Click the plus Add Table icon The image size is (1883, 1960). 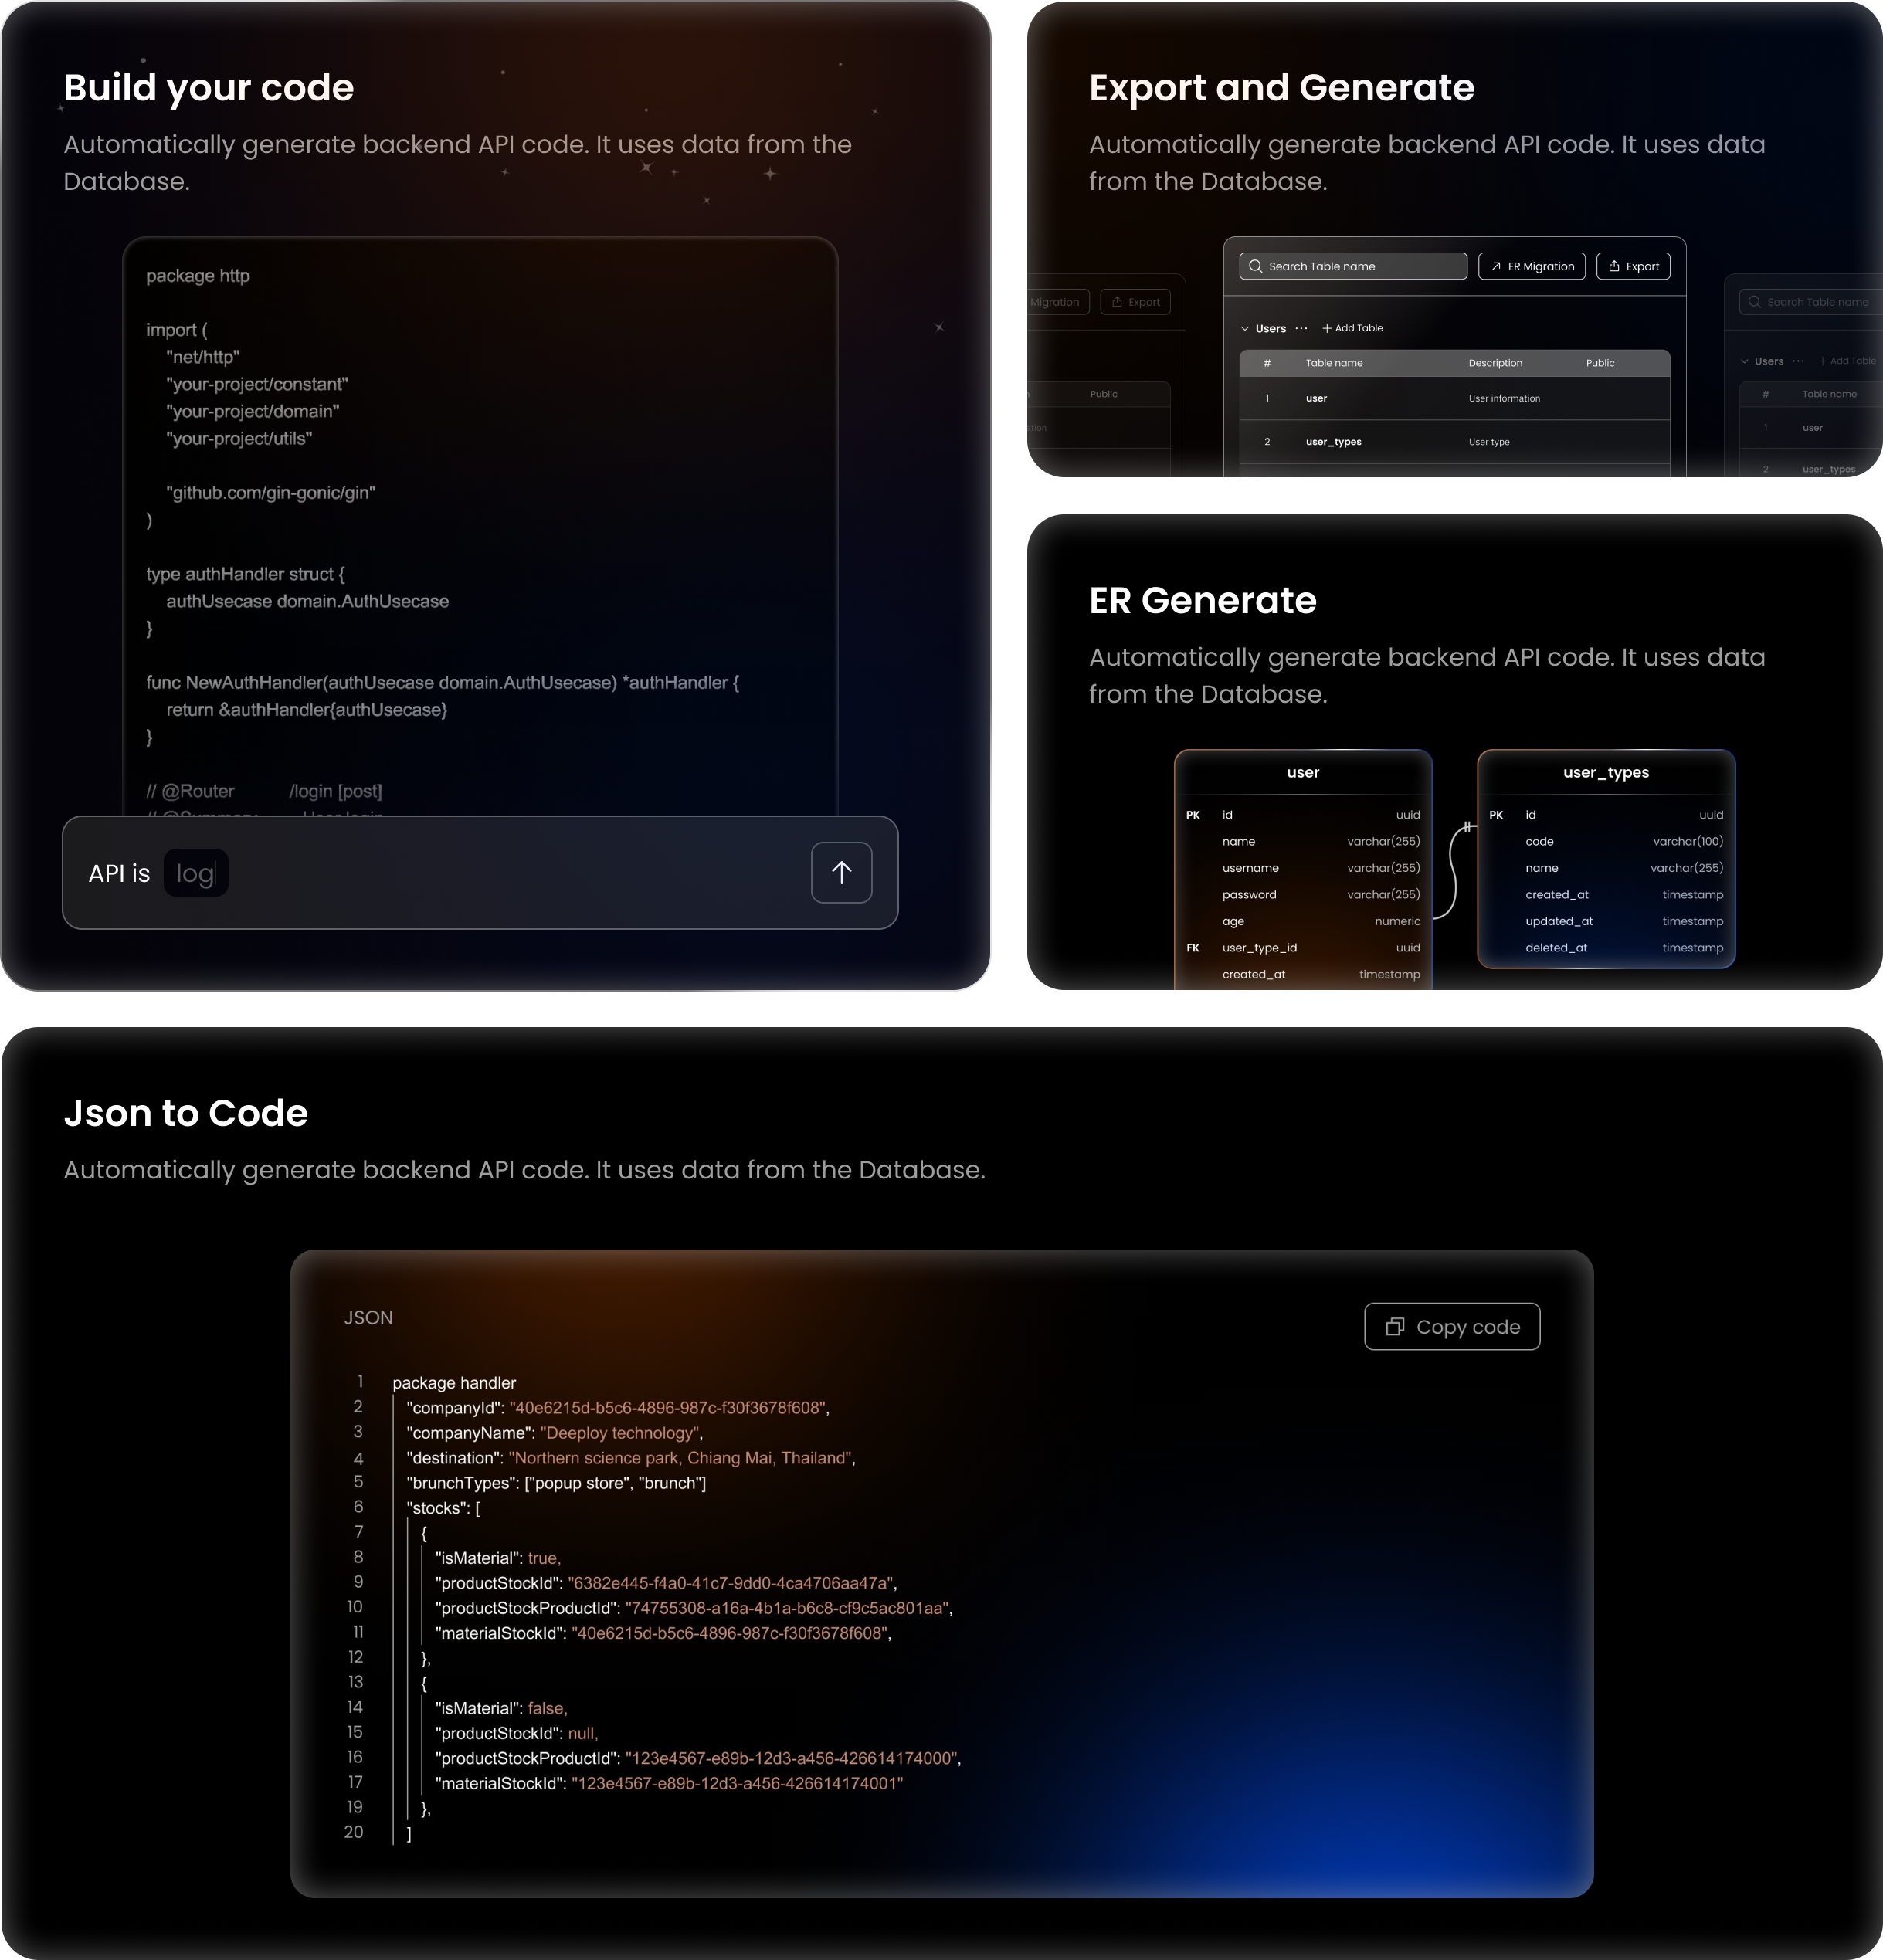1327,328
